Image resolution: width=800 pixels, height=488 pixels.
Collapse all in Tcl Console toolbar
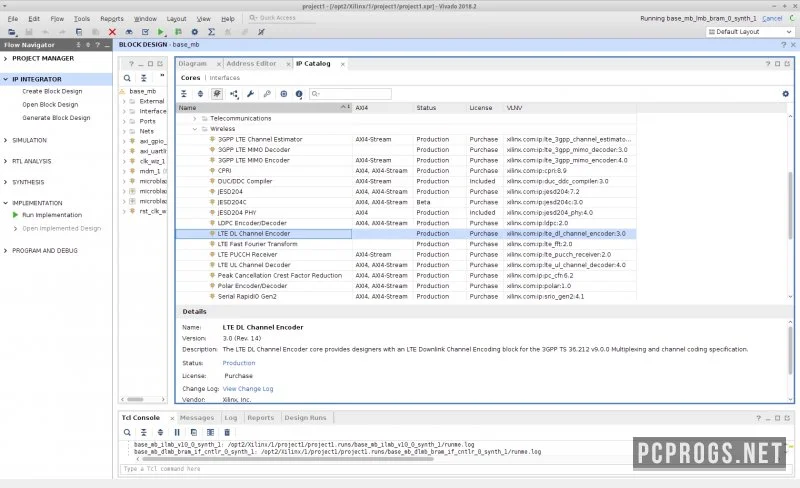(x=144, y=432)
